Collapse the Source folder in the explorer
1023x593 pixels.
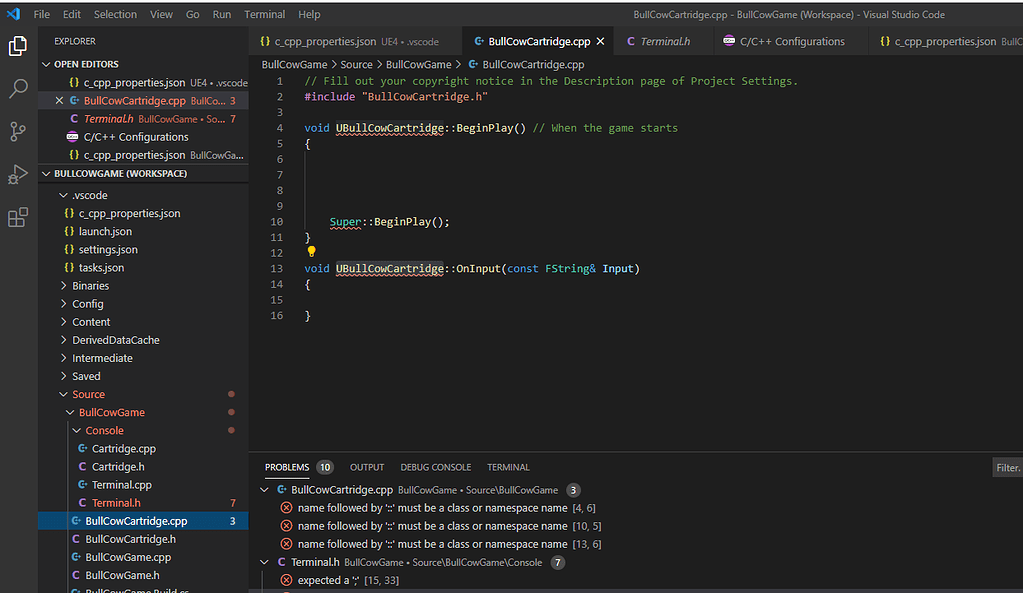click(x=63, y=393)
